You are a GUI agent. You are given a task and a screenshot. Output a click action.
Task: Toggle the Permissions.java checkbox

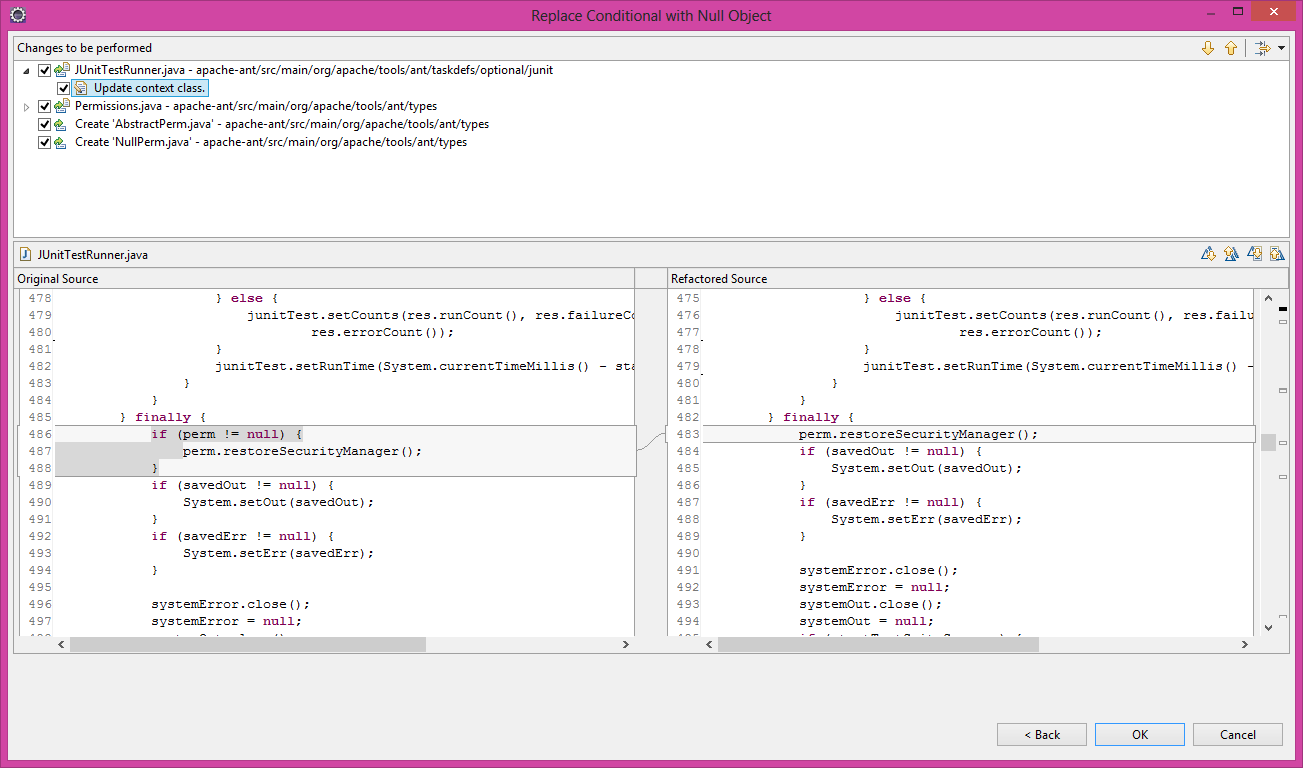(44, 106)
